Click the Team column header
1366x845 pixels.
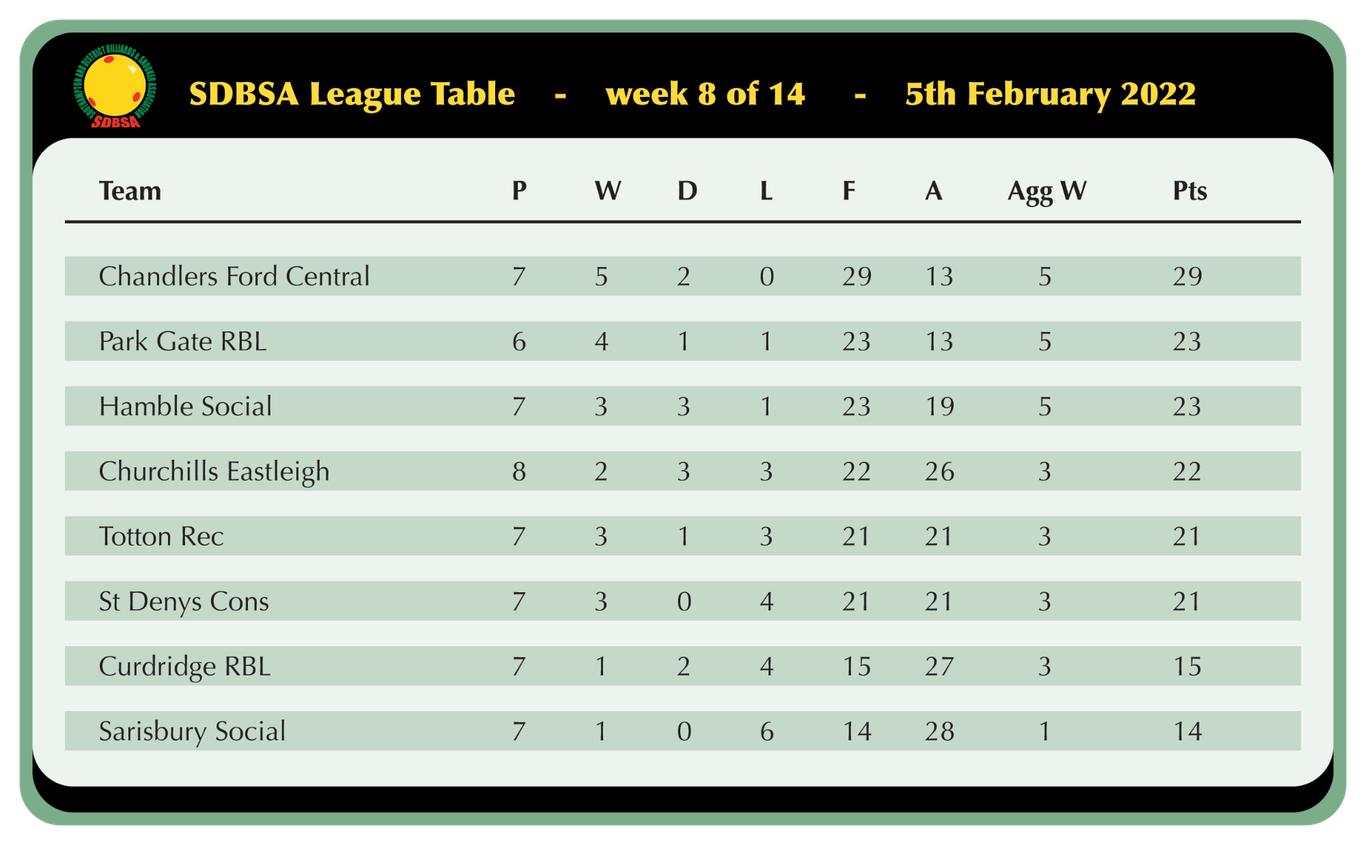point(130,190)
